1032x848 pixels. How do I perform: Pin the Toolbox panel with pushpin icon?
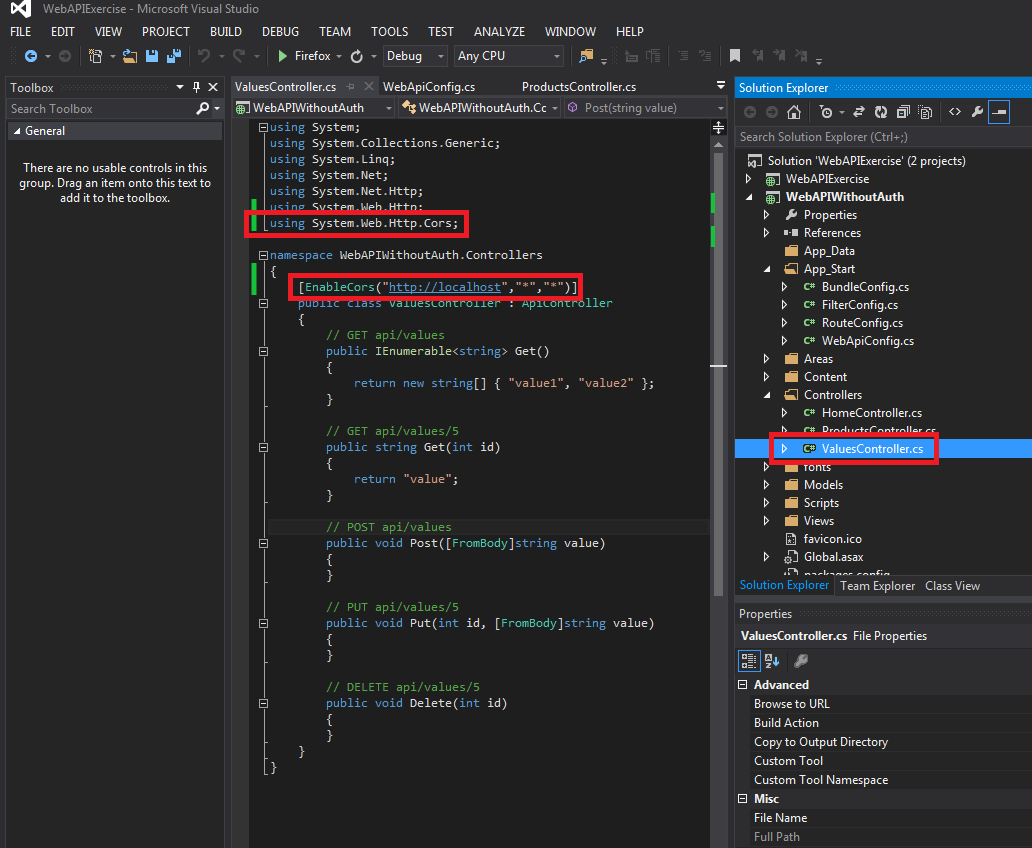tap(196, 87)
